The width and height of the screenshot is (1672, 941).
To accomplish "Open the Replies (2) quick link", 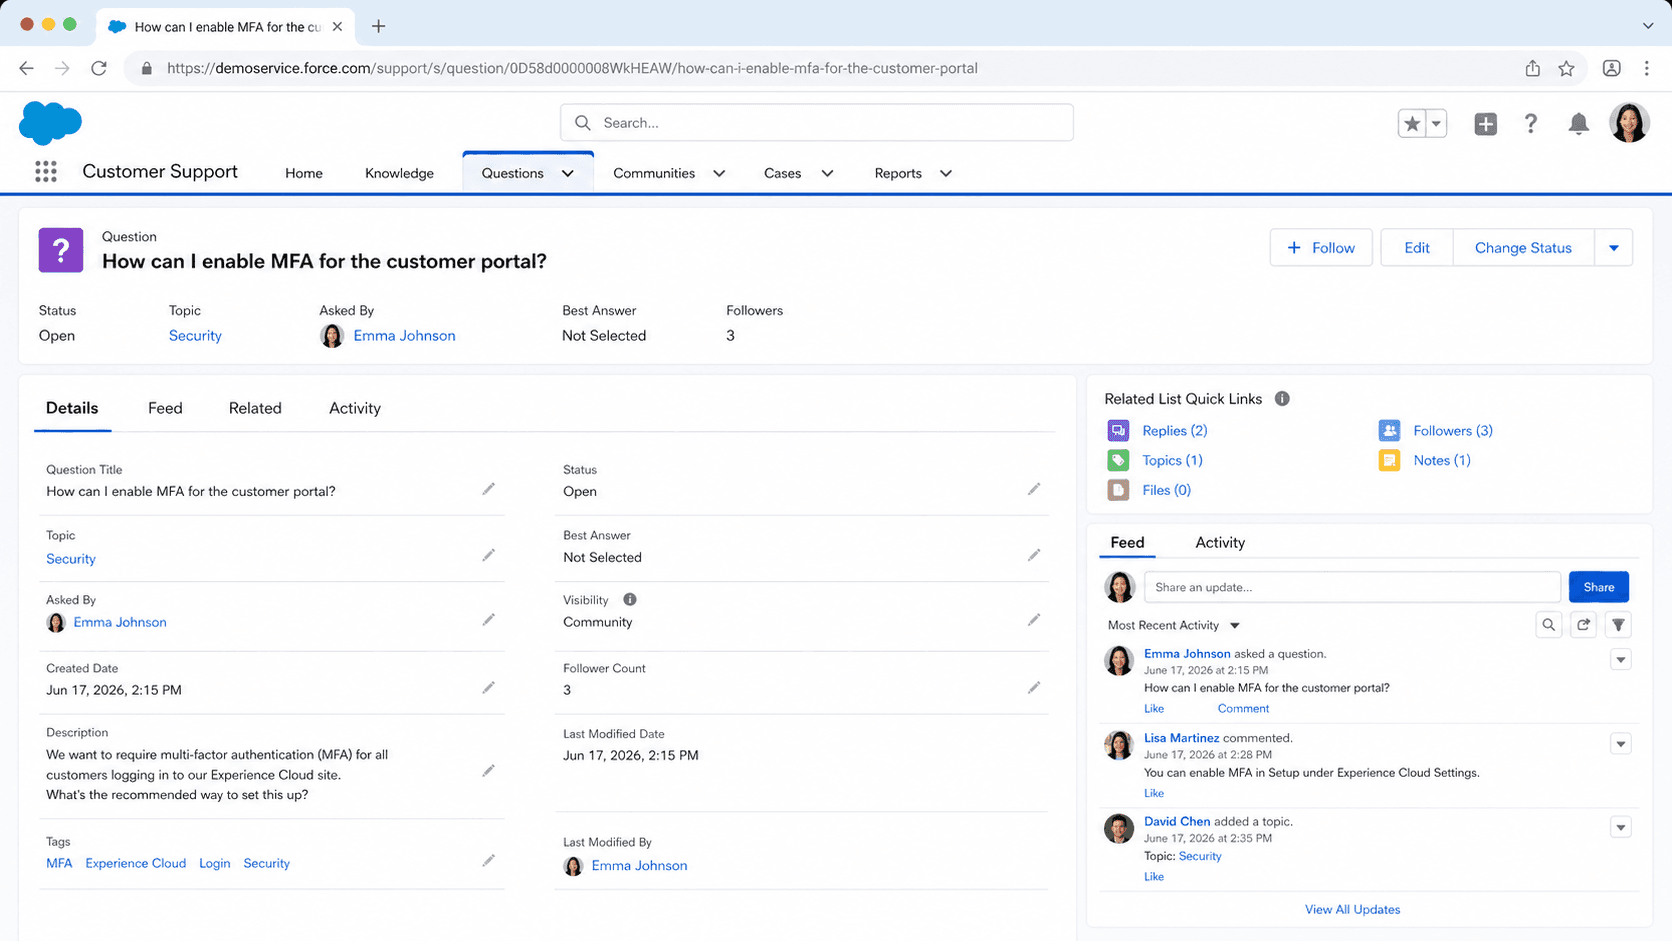I will pos(1175,430).
